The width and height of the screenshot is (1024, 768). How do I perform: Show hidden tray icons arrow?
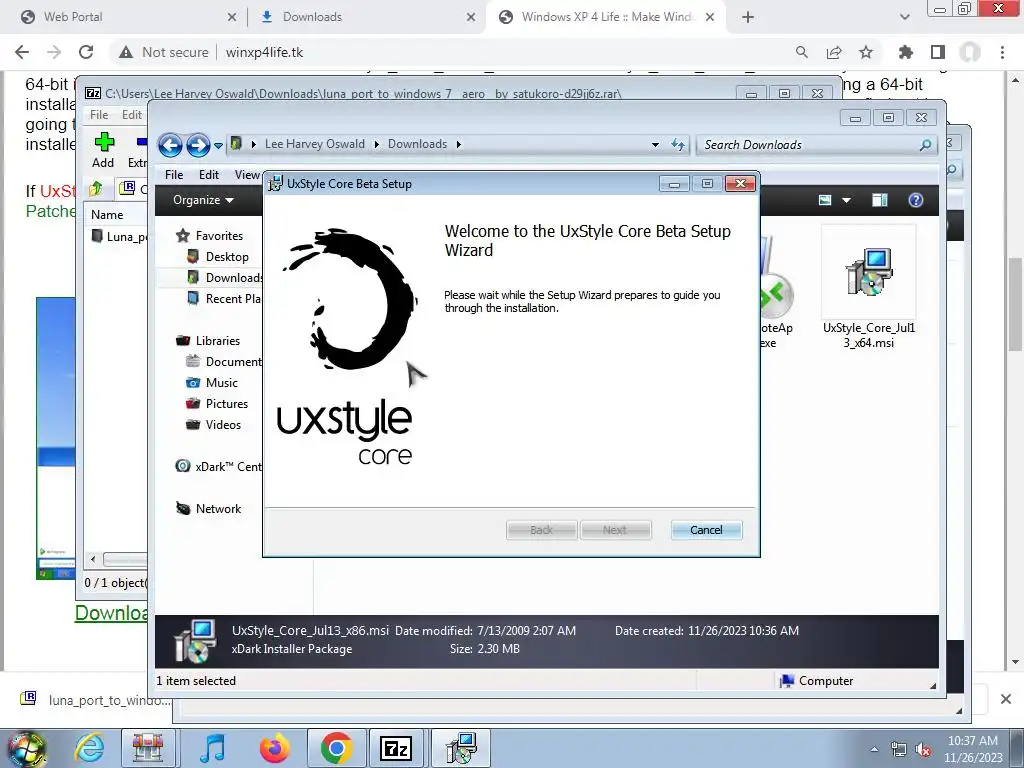874,749
